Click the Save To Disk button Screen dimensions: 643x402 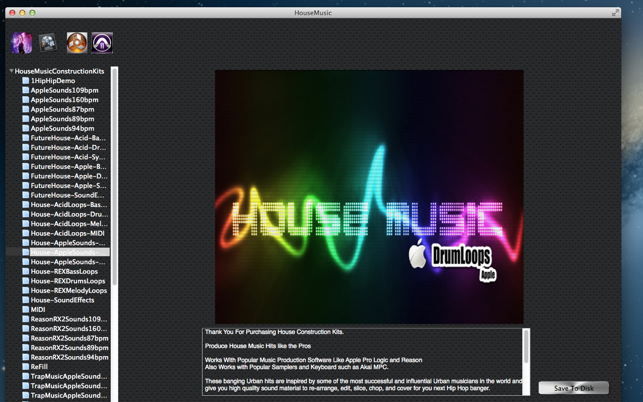click(574, 388)
